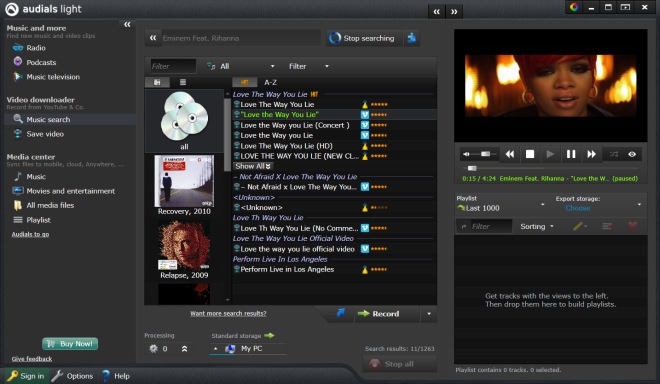660x384 pixels.
Task: Collapse the left sidebar panel
Action: point(127,24)
